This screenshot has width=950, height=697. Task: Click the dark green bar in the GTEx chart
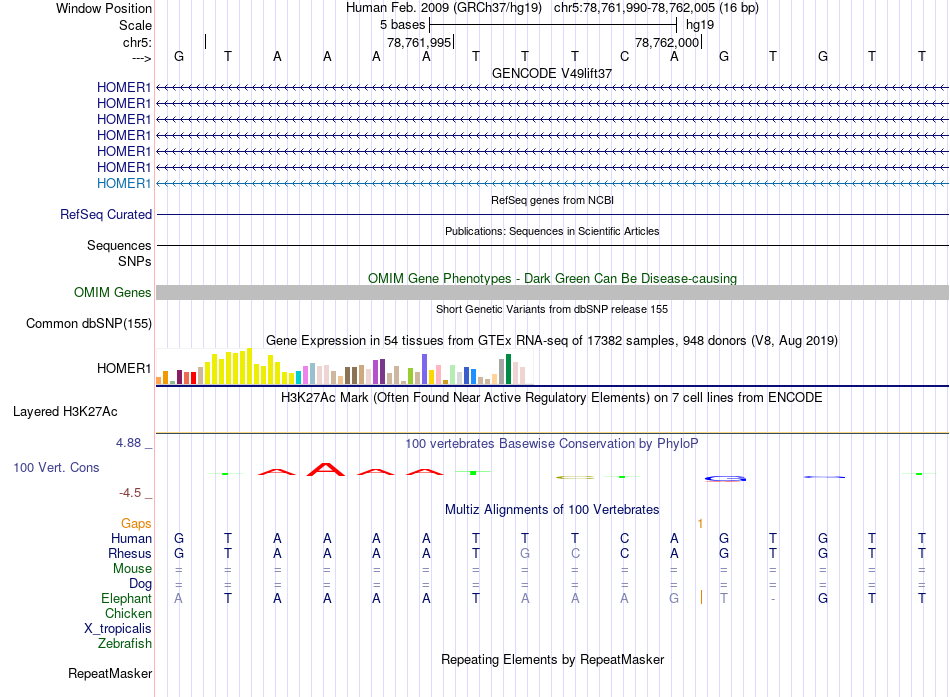(508, 369)
